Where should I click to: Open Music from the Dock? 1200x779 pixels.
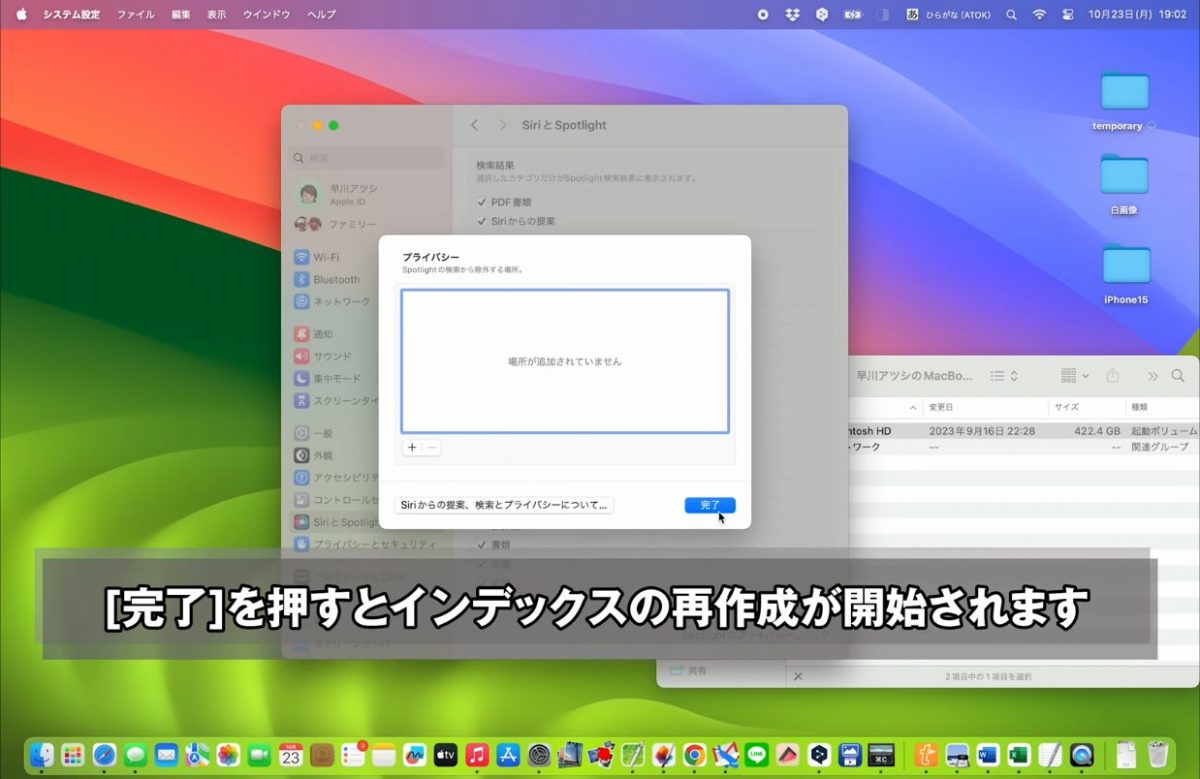click(477, 755)
